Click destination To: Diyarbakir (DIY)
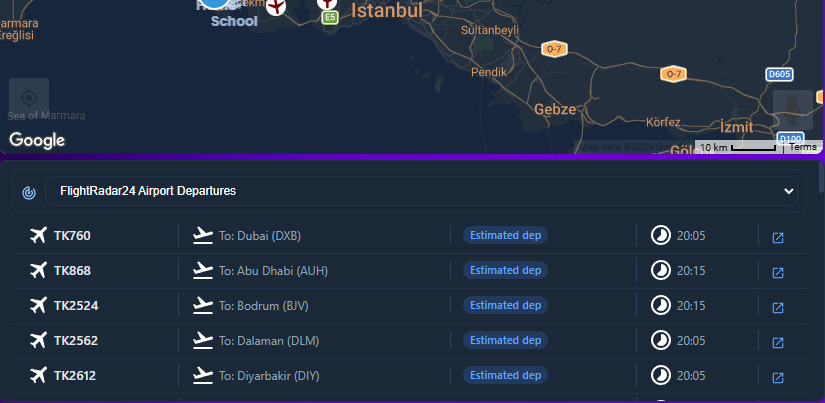Image resolution: width=825 pixels, height=403 pixels. (x=269, y=376)
